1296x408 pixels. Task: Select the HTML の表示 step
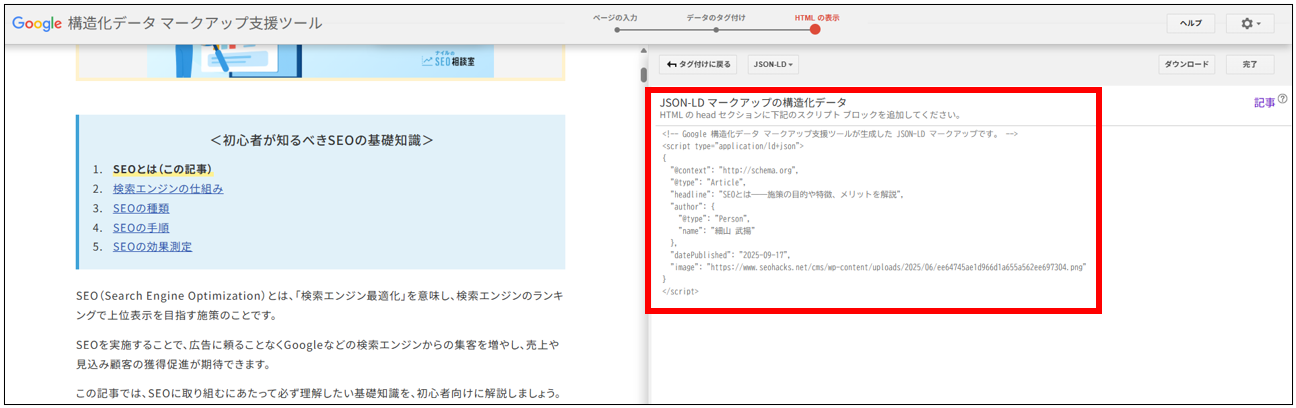click(816, 18)
